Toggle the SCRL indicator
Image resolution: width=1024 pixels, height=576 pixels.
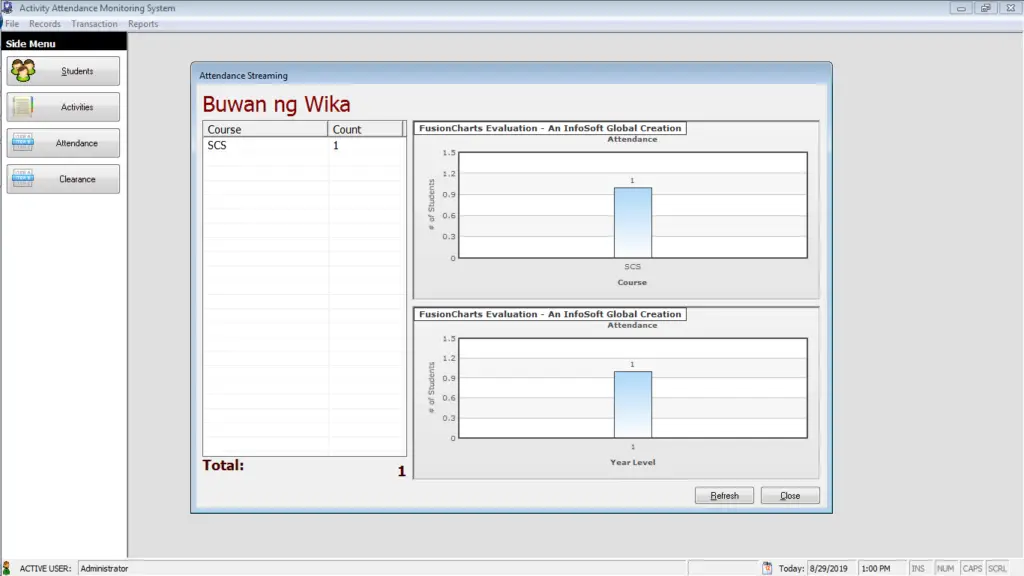coord(997,567)
